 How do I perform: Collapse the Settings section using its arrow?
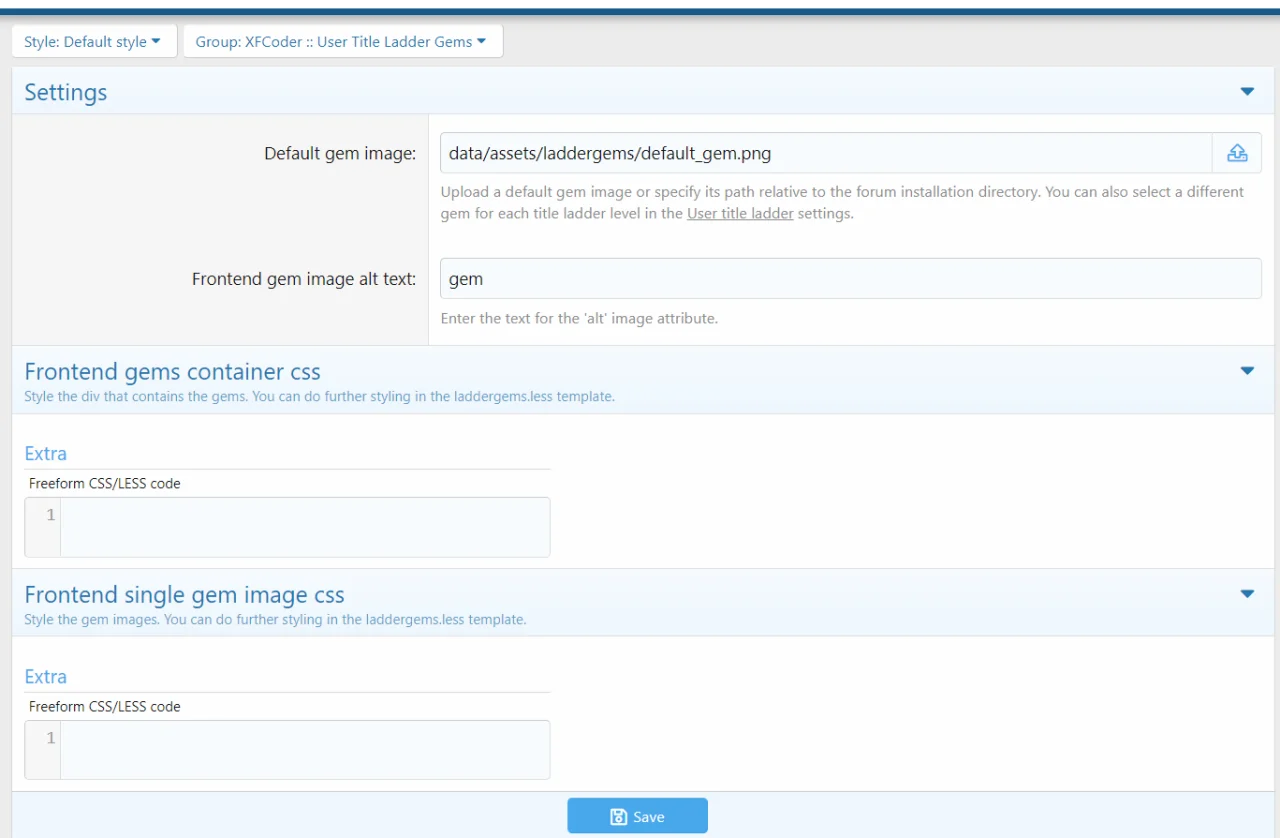pos(1247,92)
